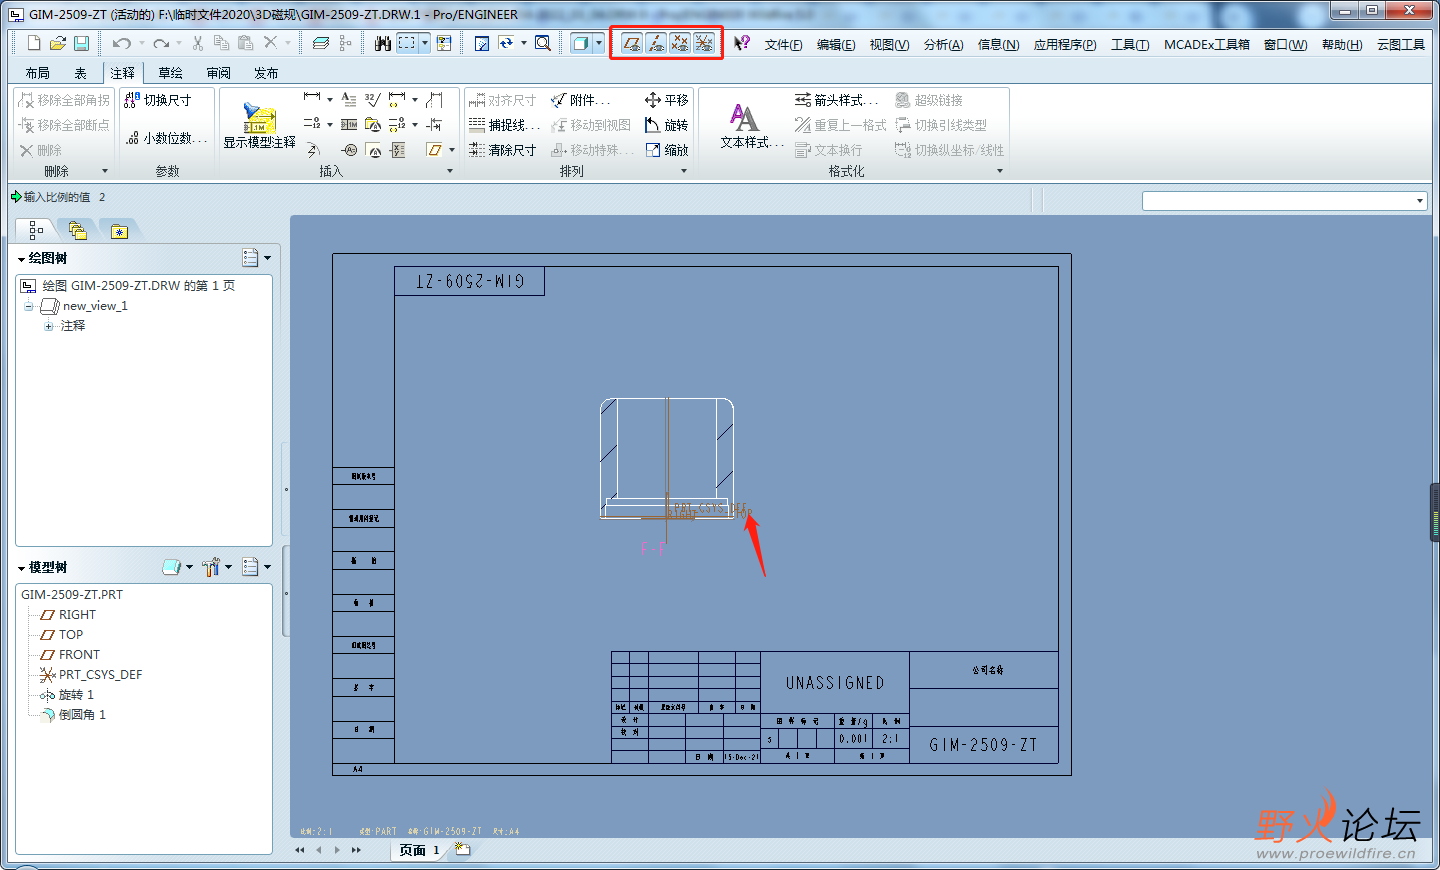This screenshot has height=870, width=1440.
Task: Select the 旋转 1 feature in the model tree
Action: click(76, 694)
